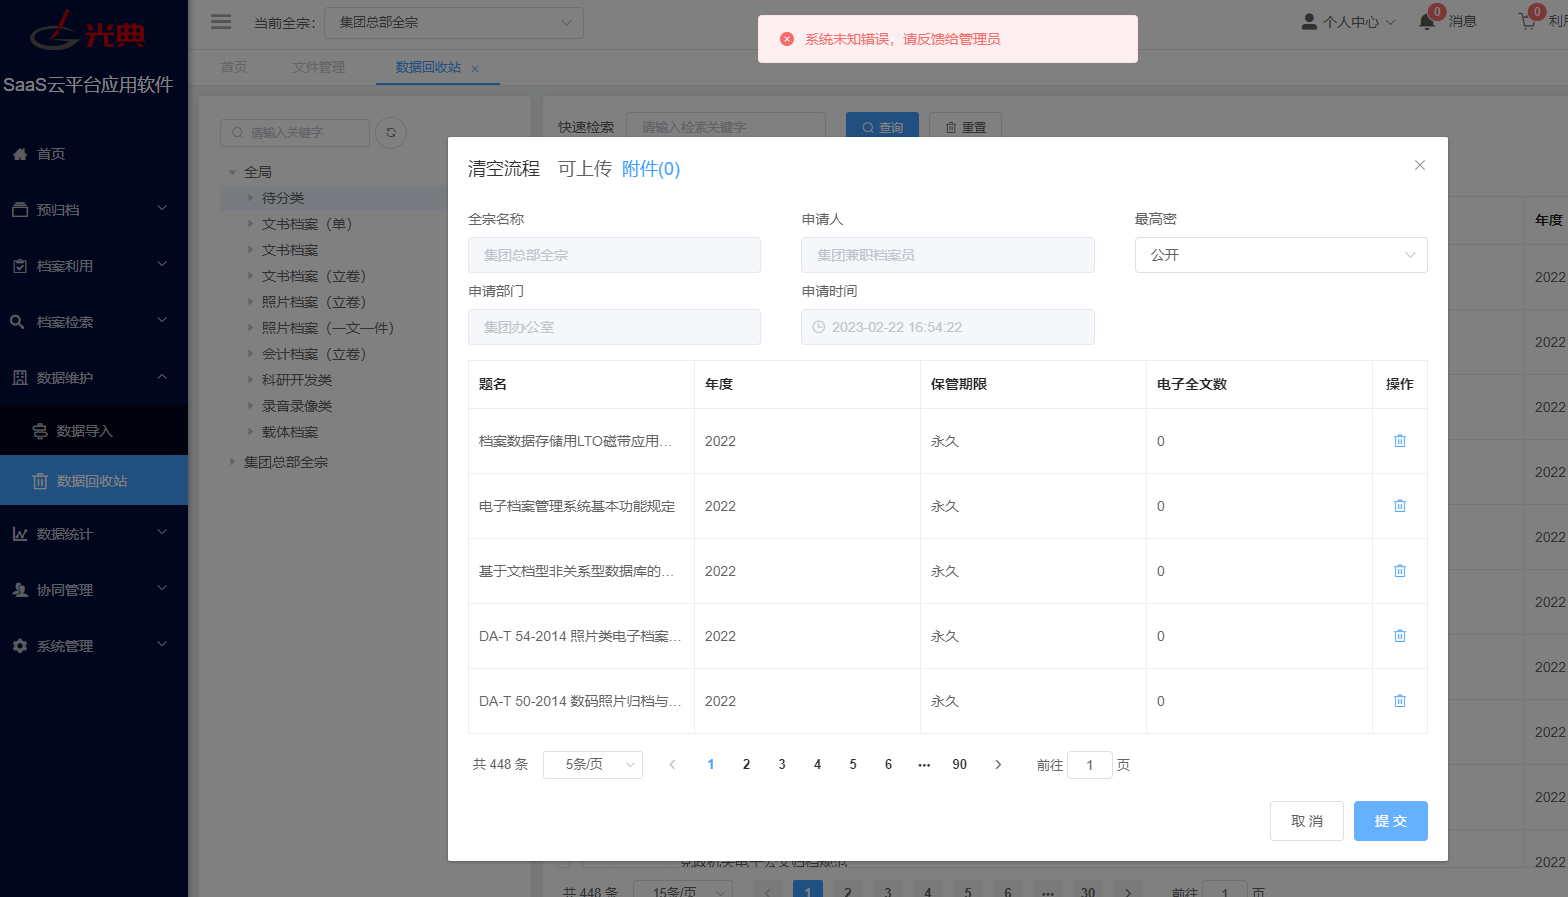This screenshot has height=897, width=1568.
Task: Switch to the 文件管理 tab
Action: tap(319, 67)
